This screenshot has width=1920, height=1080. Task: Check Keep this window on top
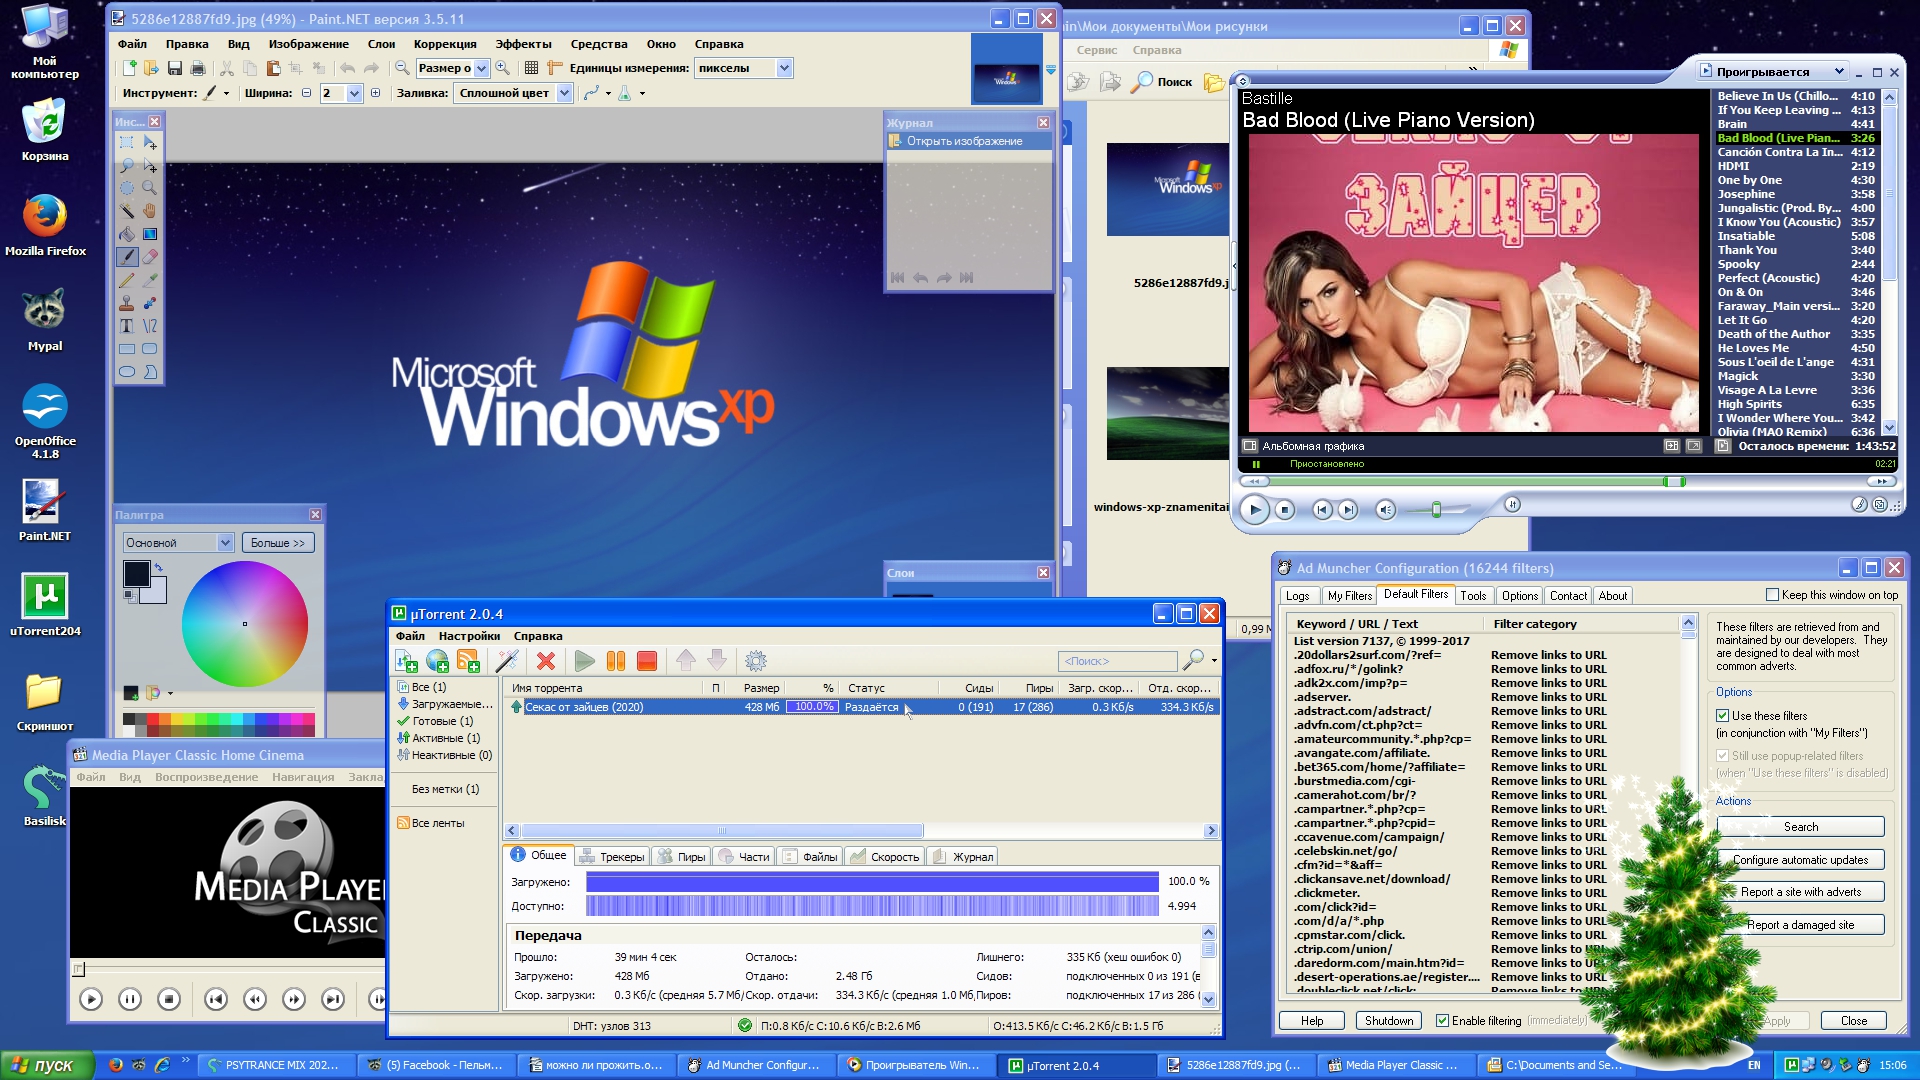pyautogui.click(x=1772, y=595)
